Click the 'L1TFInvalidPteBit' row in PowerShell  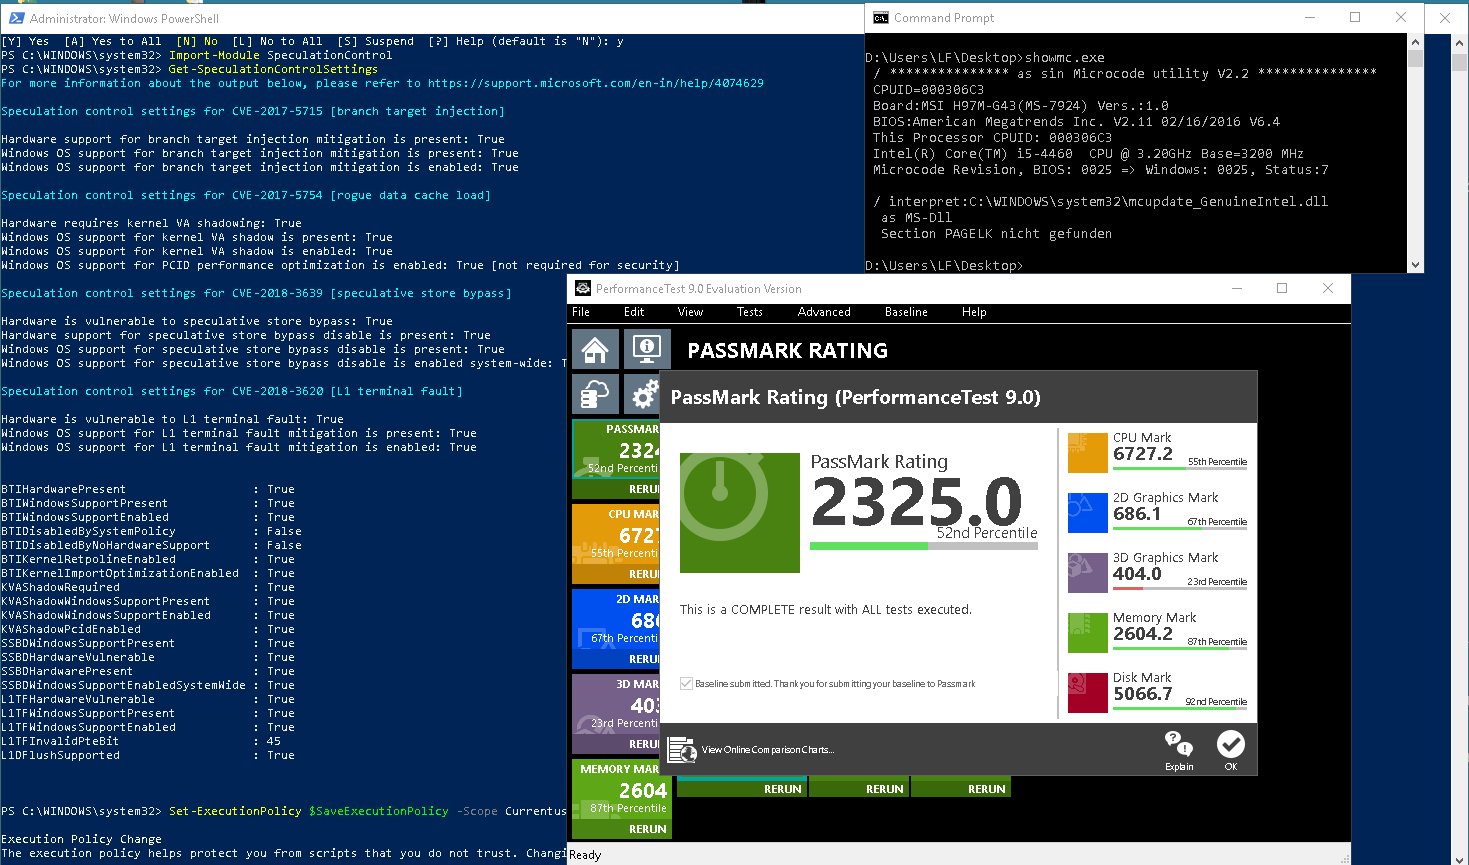pos(141,741)
